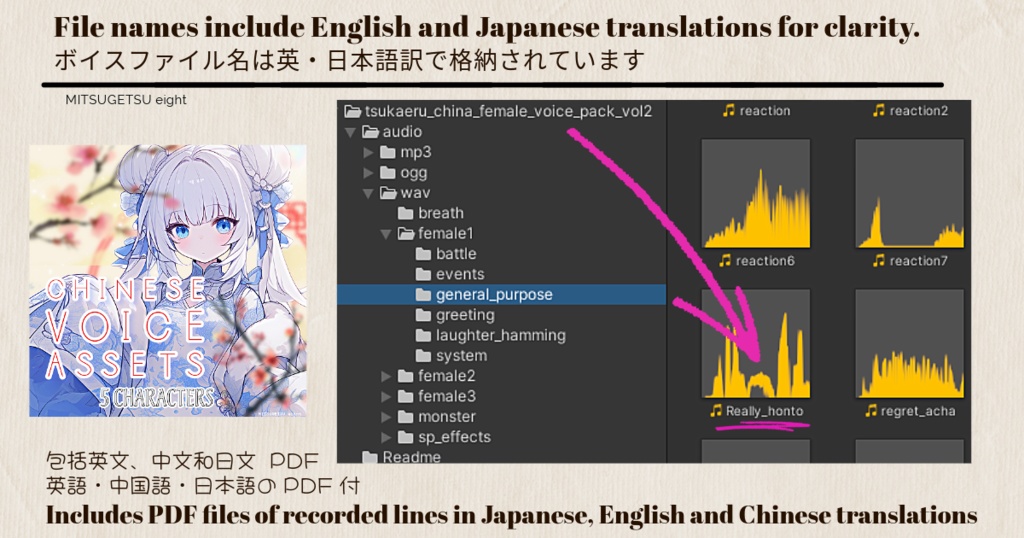Select the tsukaeru_china_female_voice_pack_vol2 root folder icon
1024x538 pixels.
(353, 111)
